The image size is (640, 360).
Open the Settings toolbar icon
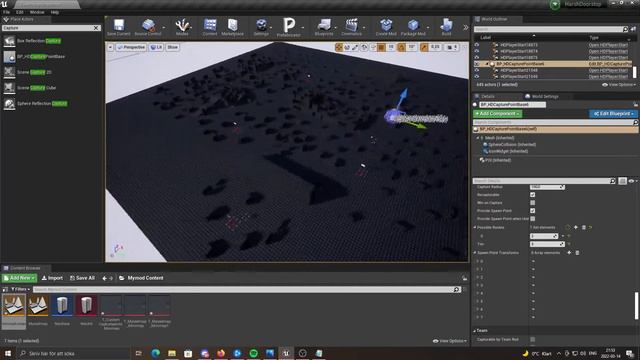pos(261,27)
